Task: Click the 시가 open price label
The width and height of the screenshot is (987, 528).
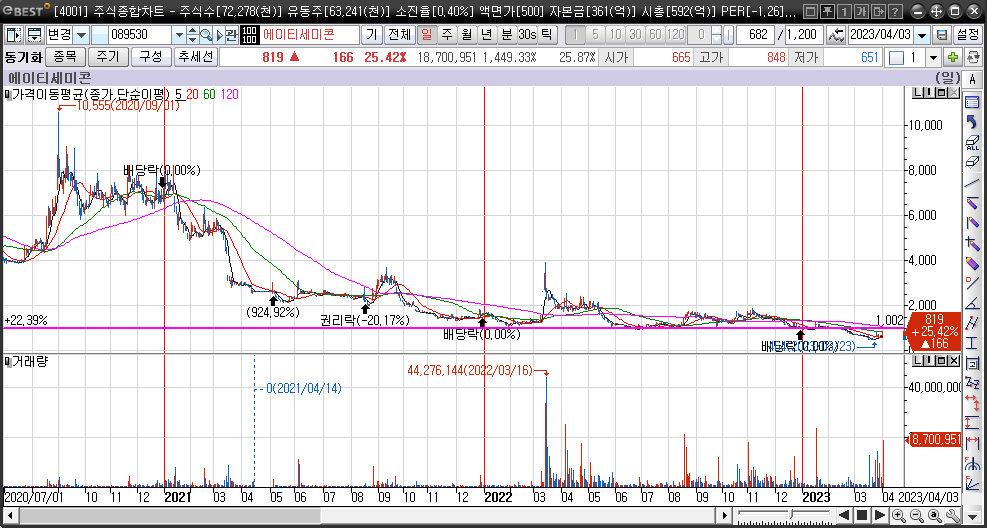Action: pyautogui.click(x=616, y=58)
